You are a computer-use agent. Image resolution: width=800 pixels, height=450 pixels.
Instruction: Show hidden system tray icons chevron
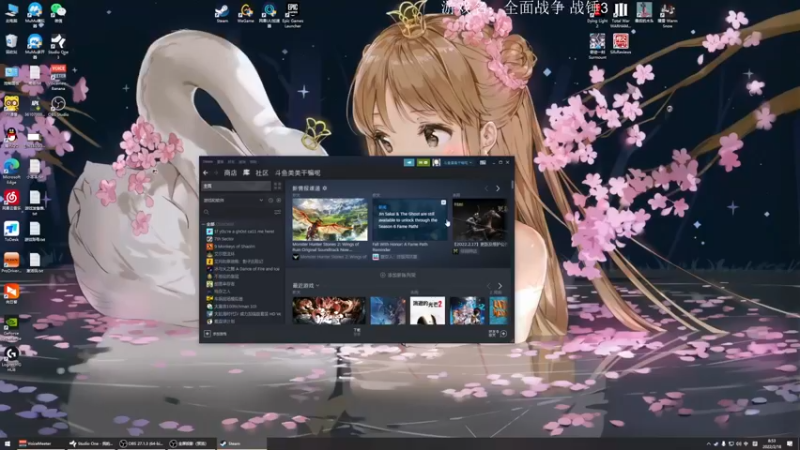point(708,444)
